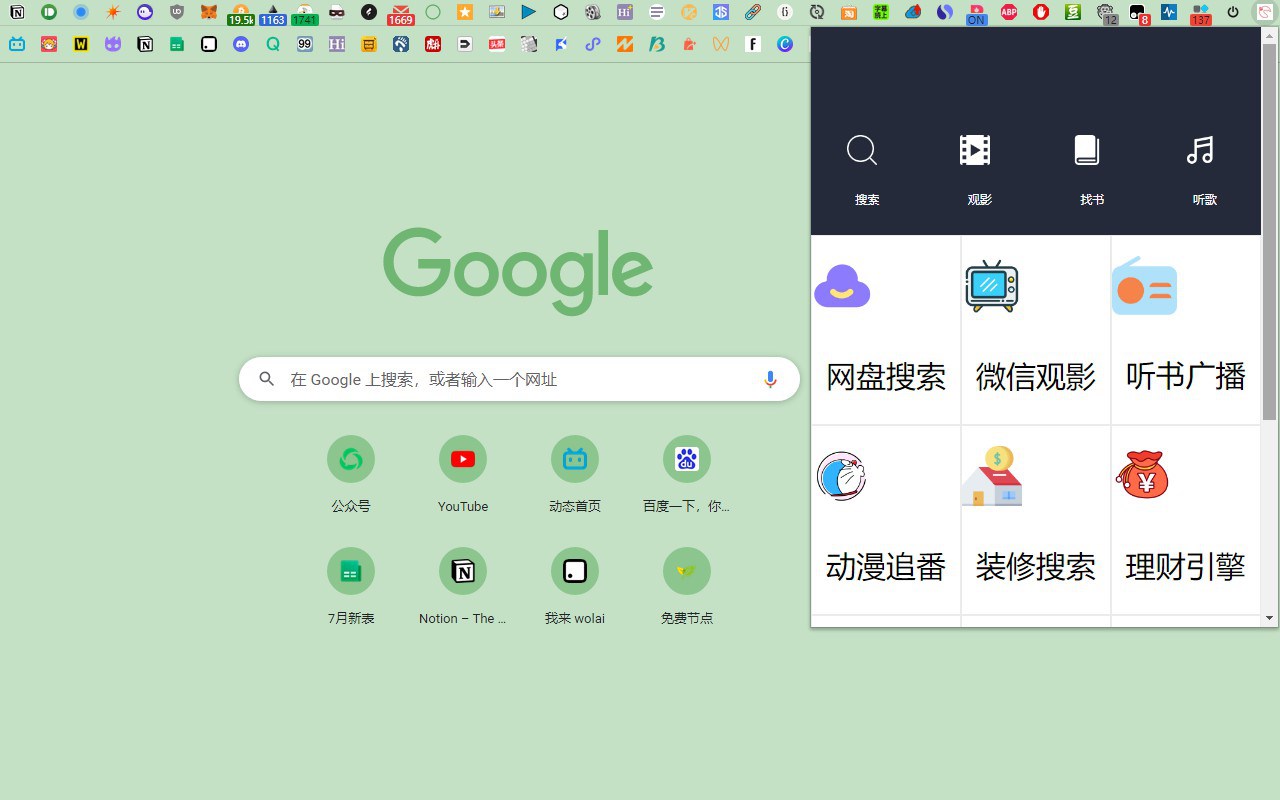Open the Notion shortcut tile
The image size is (1280, 800).
pos(463,586)
